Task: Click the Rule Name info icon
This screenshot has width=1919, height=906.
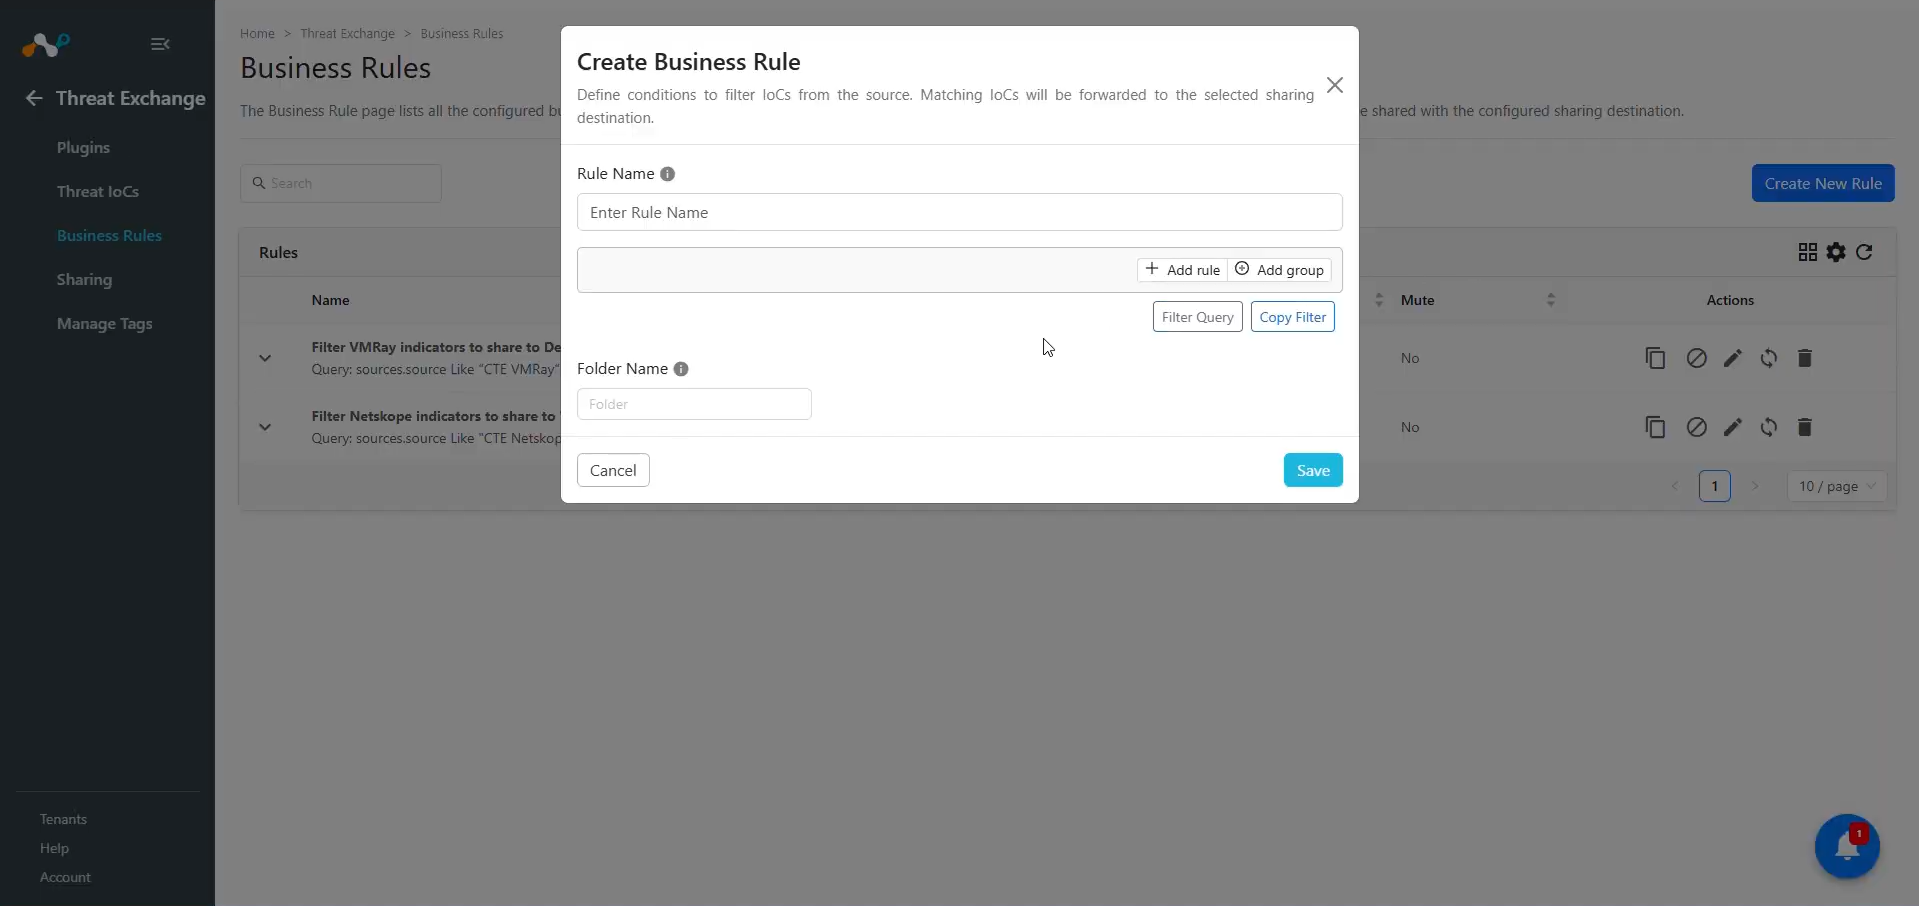Action: (x=668, y=174)
